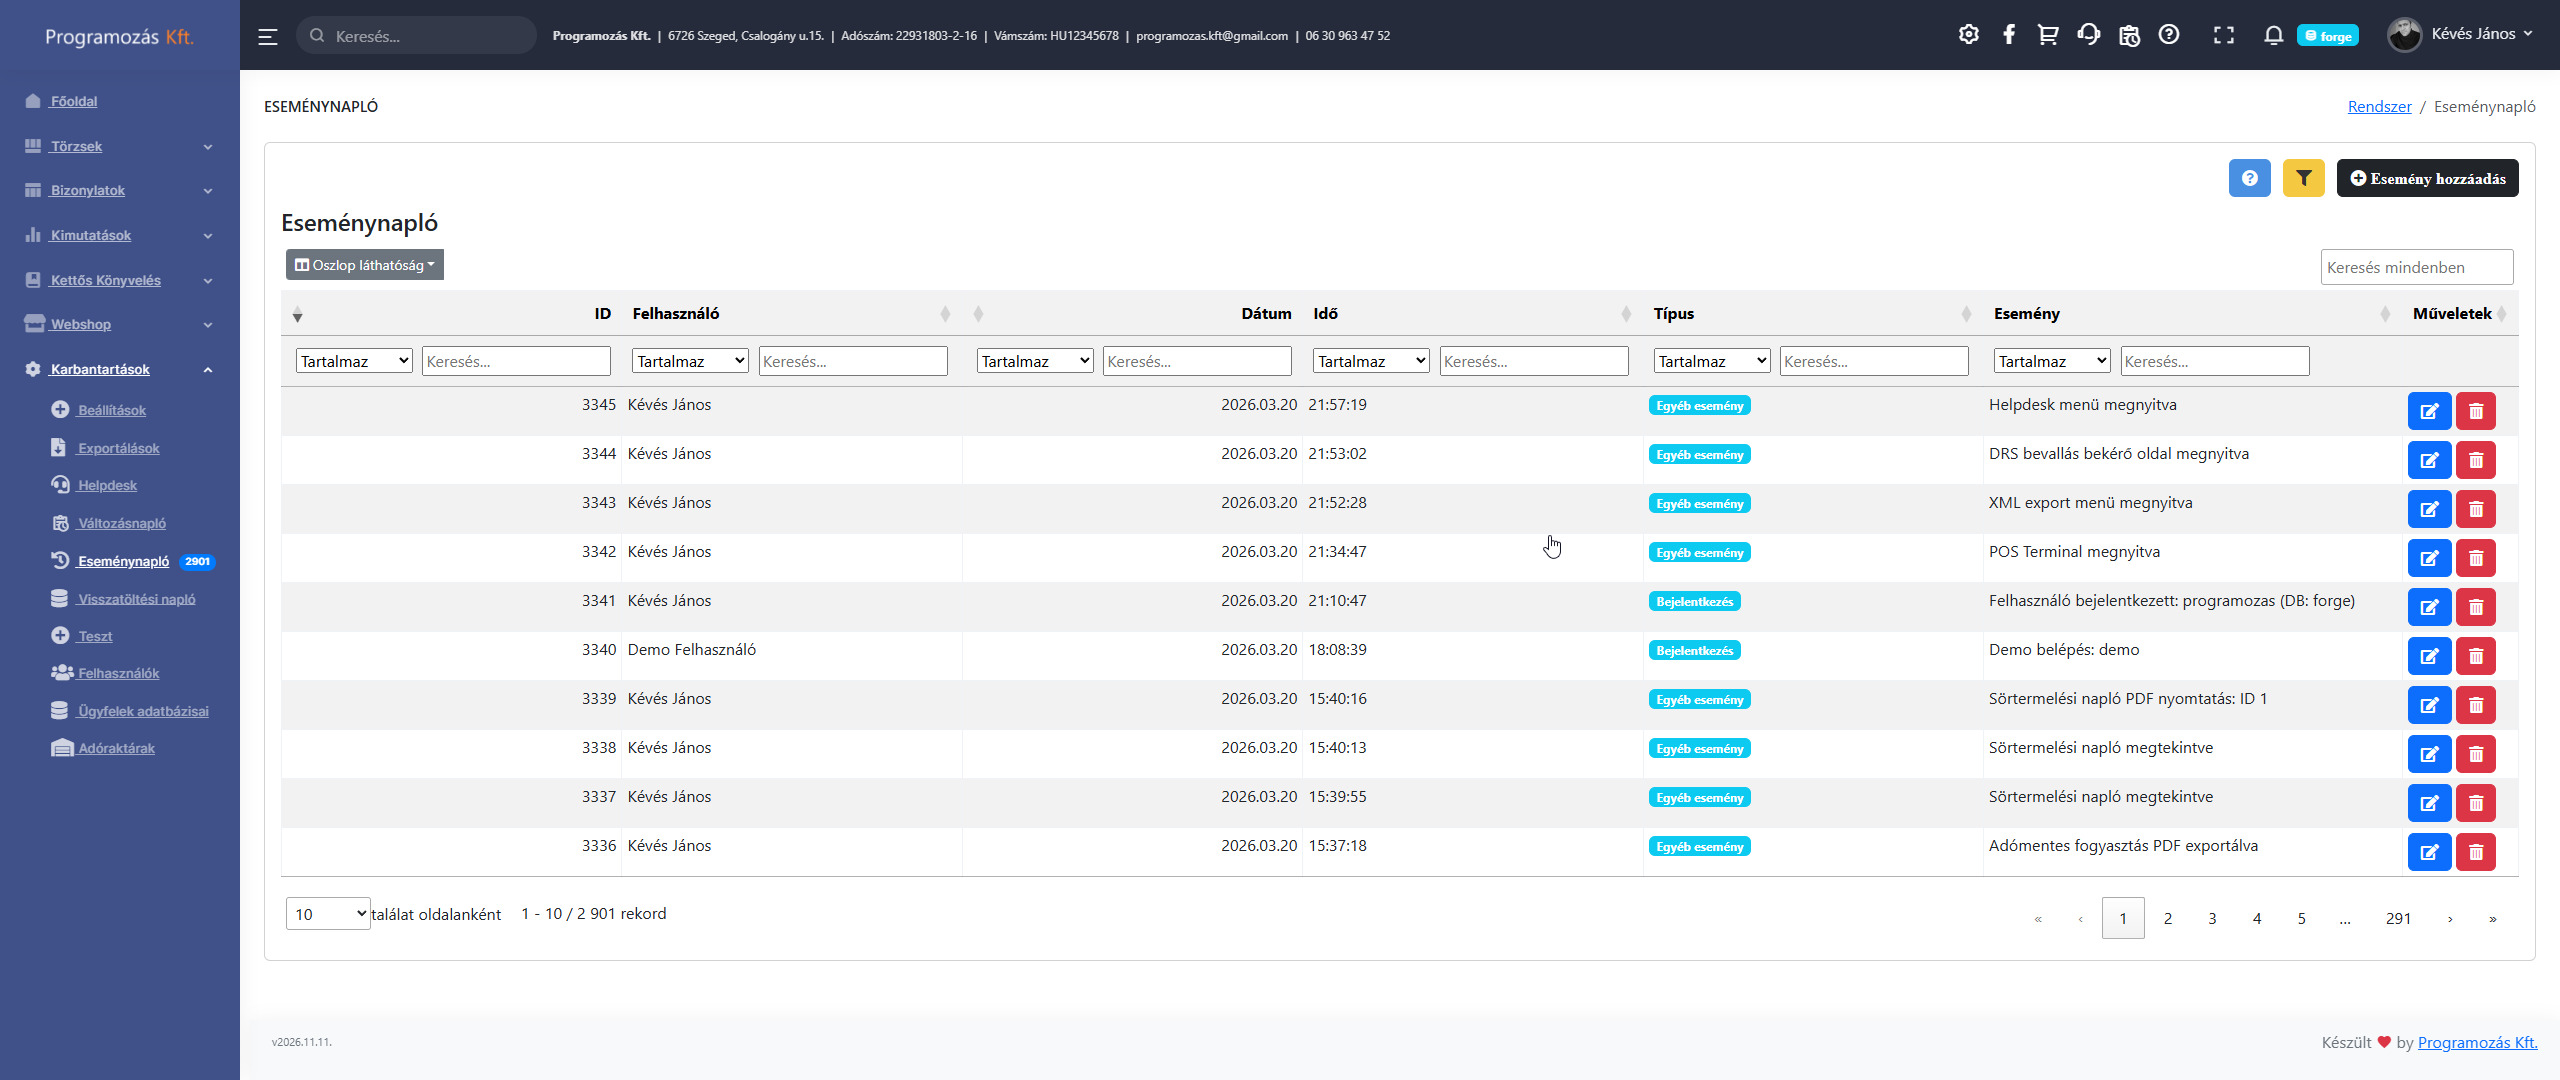Open the headset support icon in header

point(2088,35)
